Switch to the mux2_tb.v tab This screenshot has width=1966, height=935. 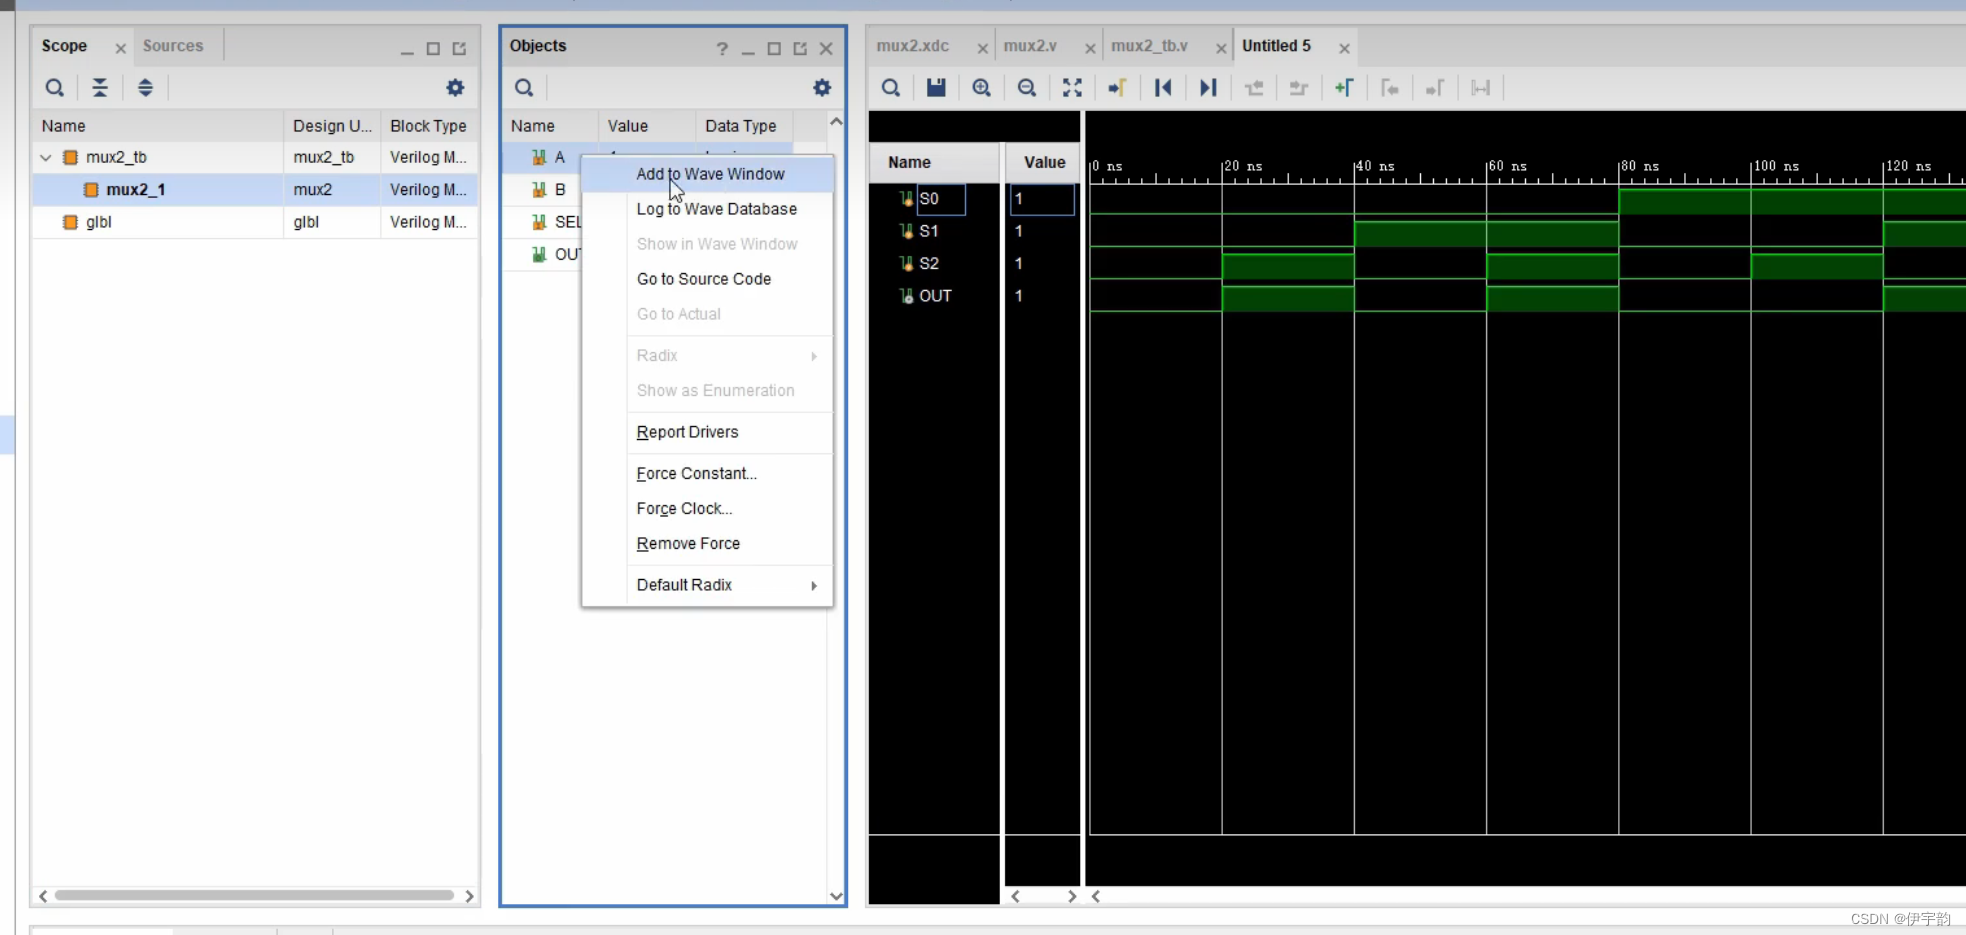(x=1149, y=46)
